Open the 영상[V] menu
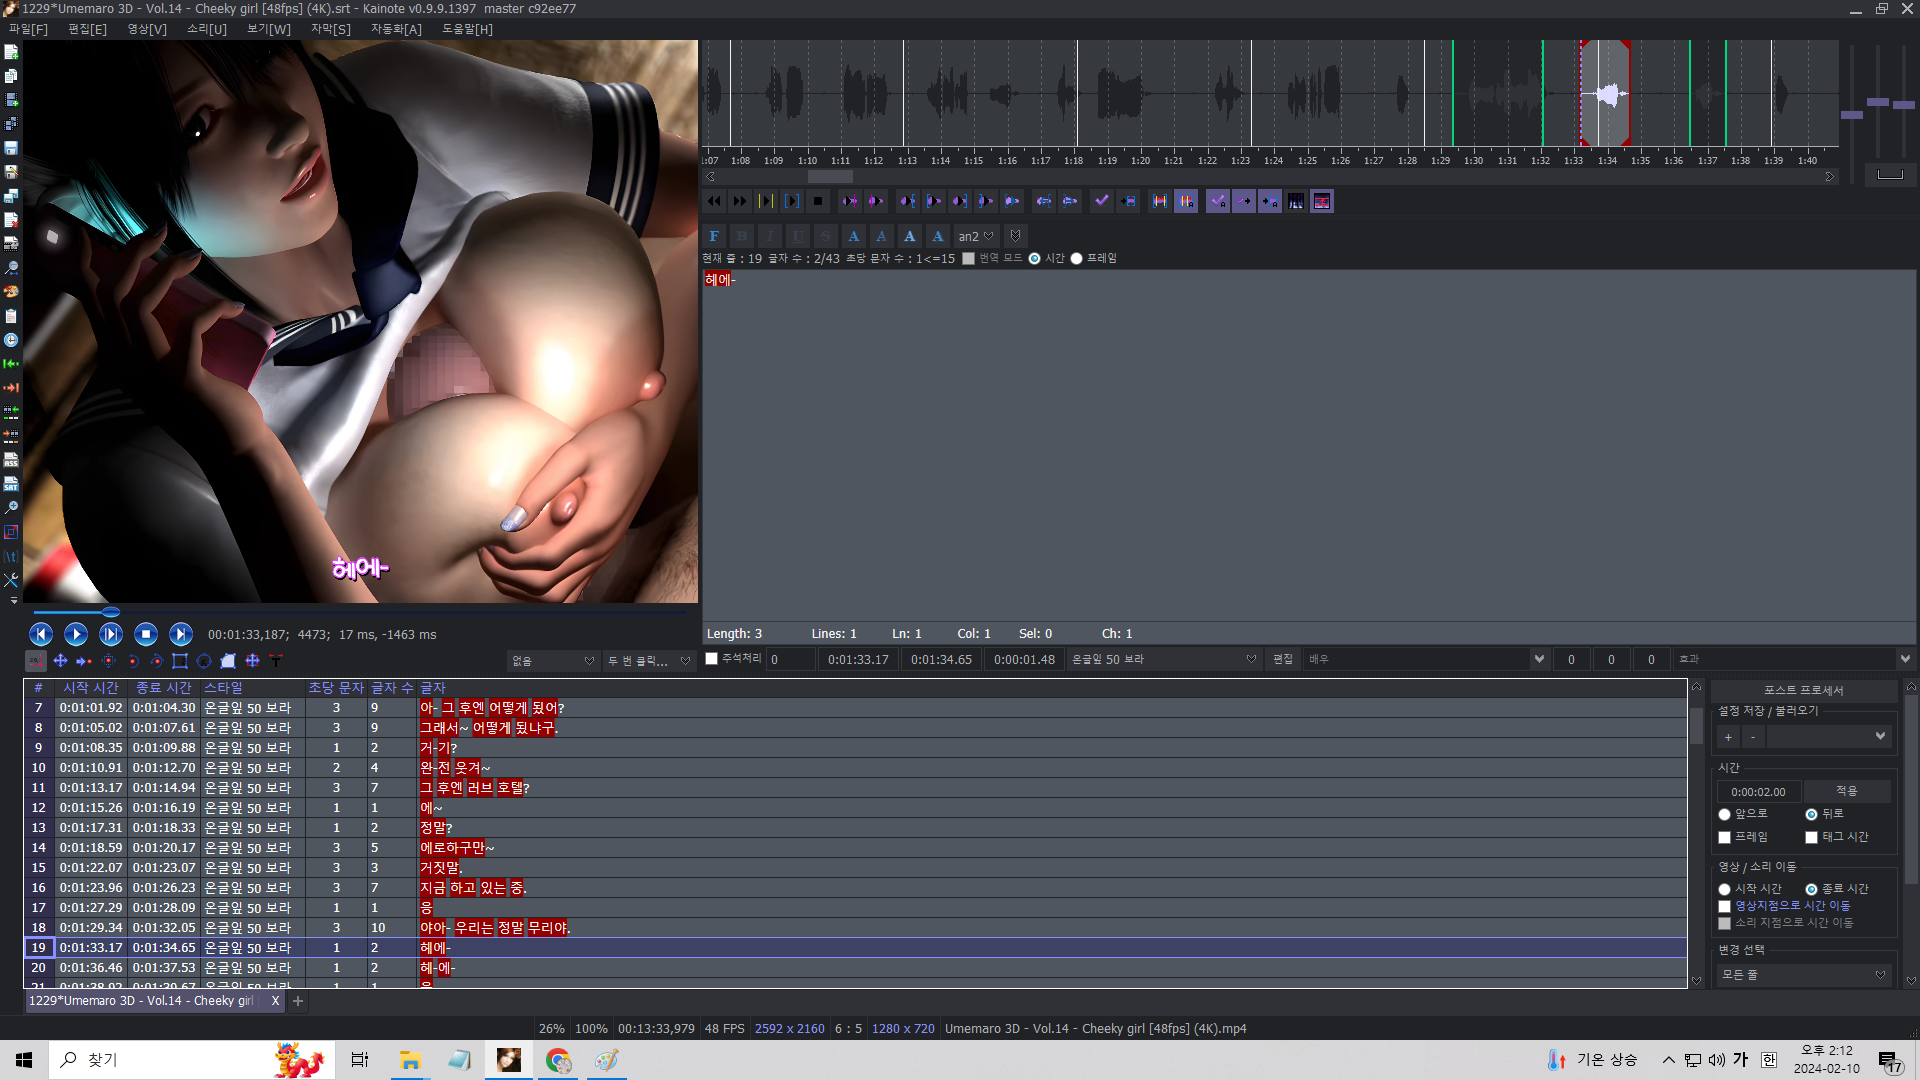 147,29
